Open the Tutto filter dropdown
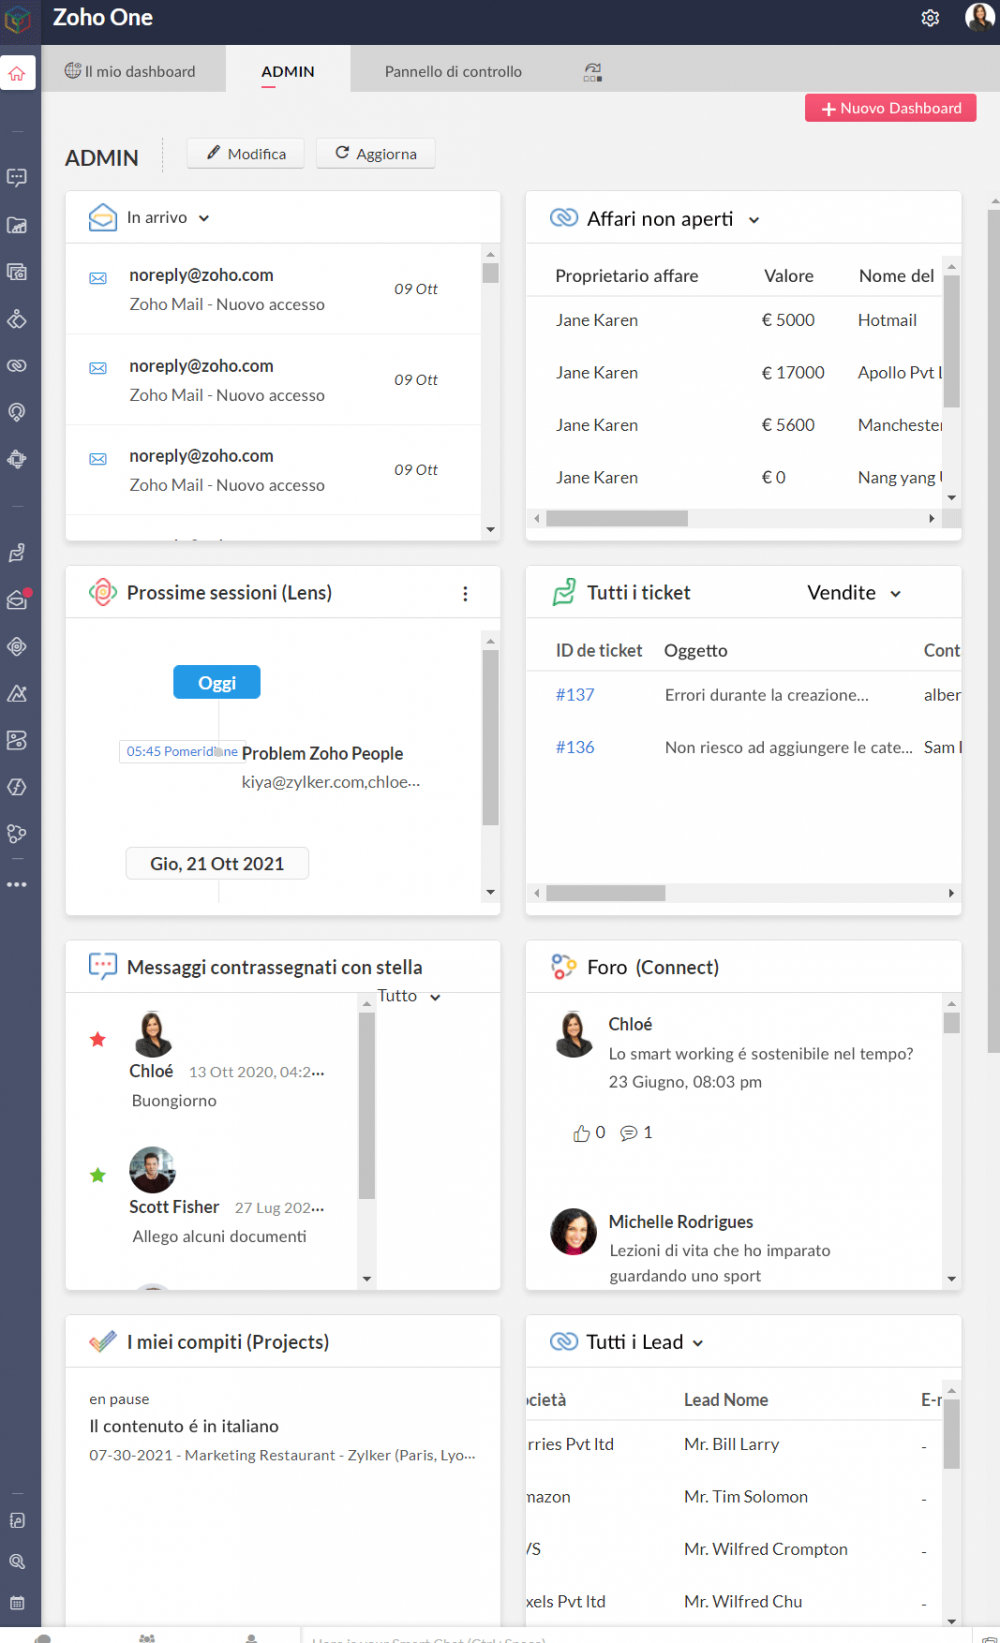 pyautogui.click(x=409, y=996)
